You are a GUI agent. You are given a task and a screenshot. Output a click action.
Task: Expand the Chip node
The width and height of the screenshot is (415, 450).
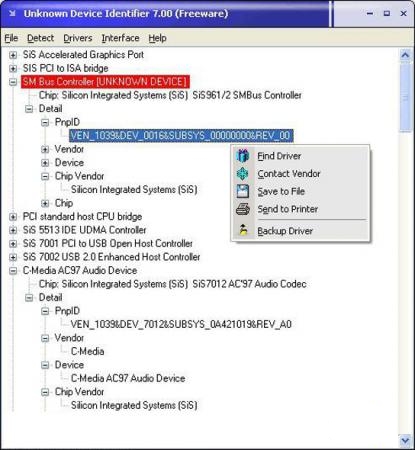point(45,203)
